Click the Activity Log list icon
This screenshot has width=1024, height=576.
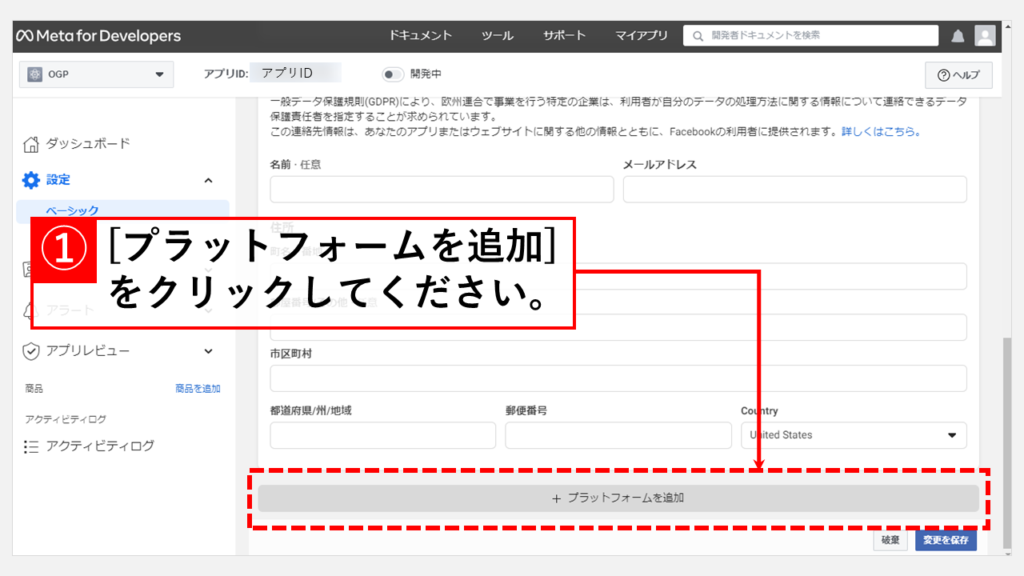pyautogui.click(x=31, y=446)
